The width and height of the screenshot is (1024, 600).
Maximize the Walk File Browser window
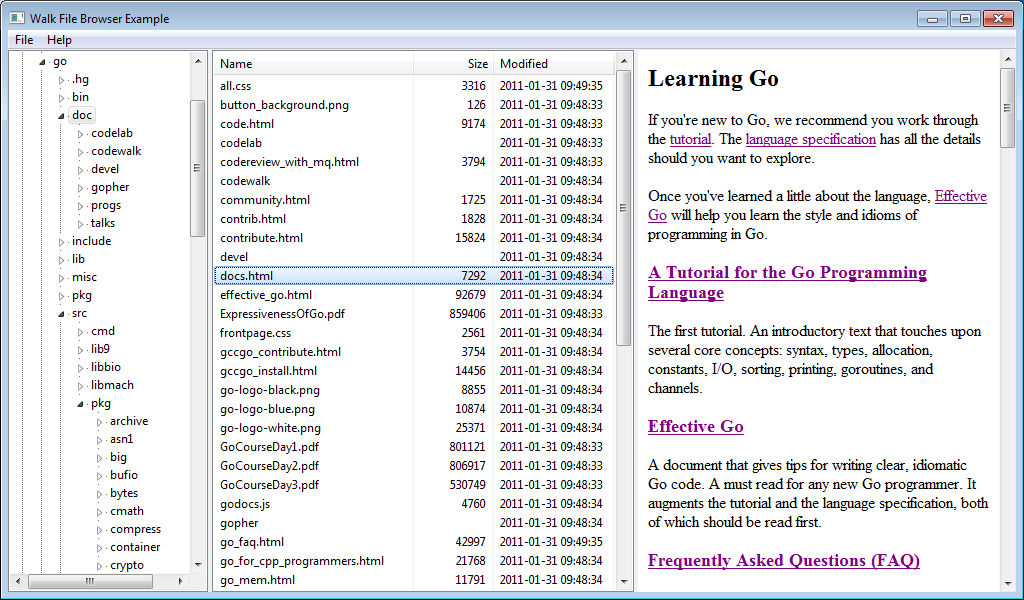point(965,18)
